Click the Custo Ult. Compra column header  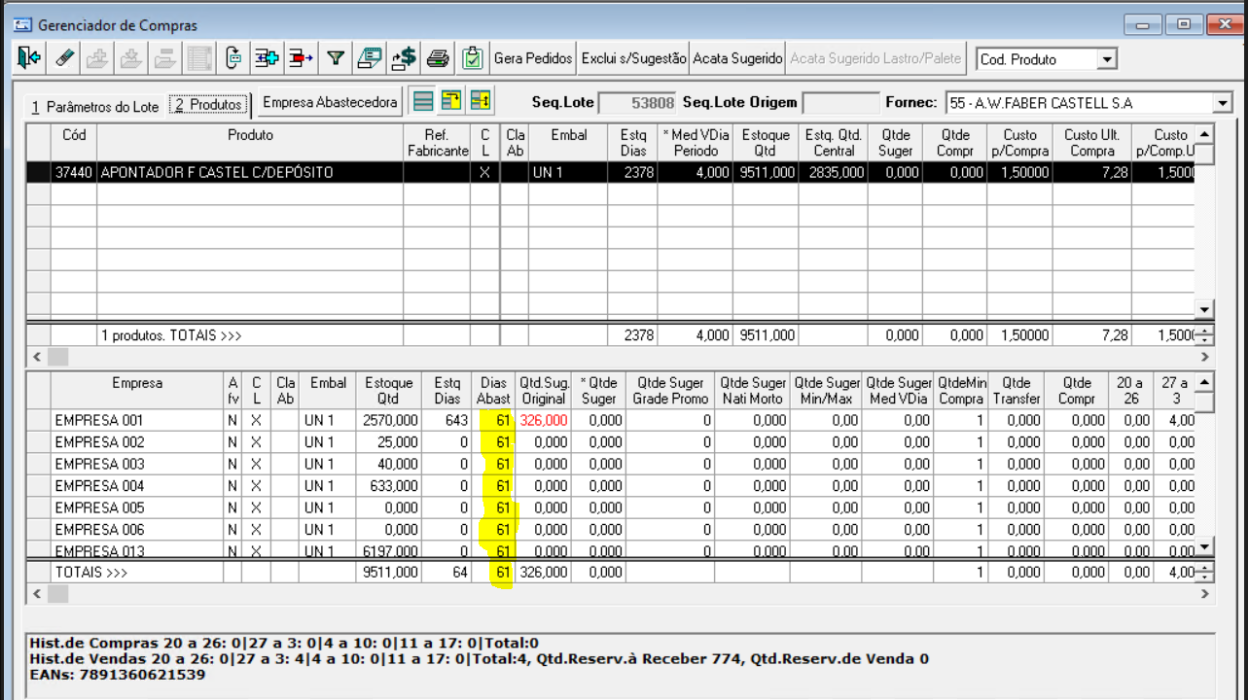pos(1092,142)
